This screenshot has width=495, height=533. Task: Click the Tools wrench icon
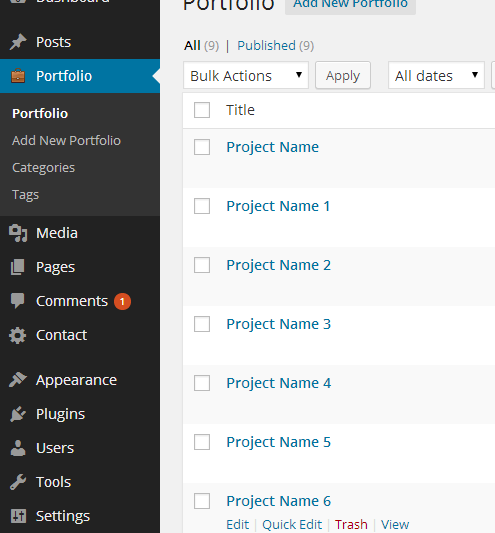point(18,482)
